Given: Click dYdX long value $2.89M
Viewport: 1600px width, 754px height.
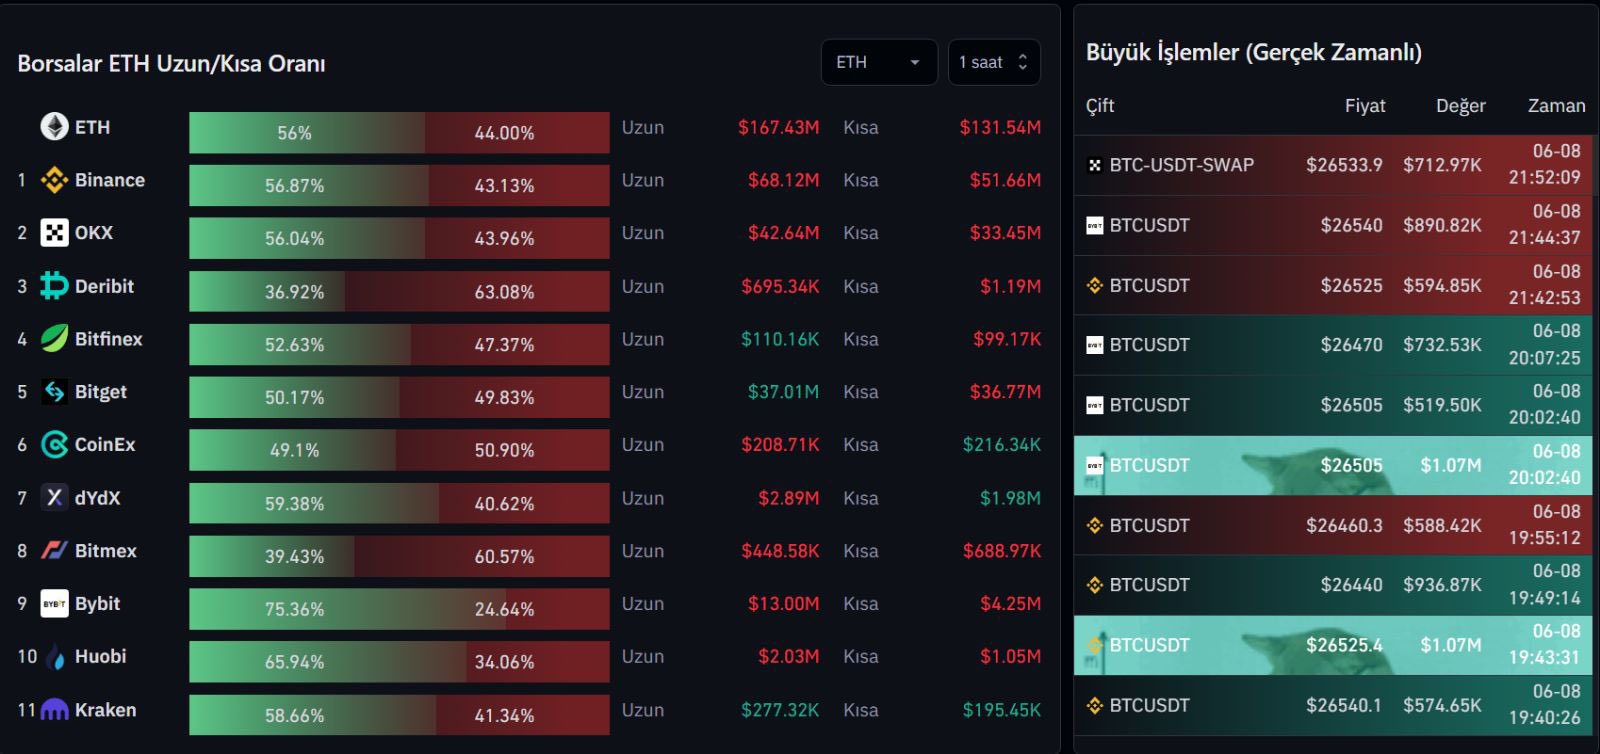Looking at the screenshot, I should pyautogui.click(x=788, y=498).
